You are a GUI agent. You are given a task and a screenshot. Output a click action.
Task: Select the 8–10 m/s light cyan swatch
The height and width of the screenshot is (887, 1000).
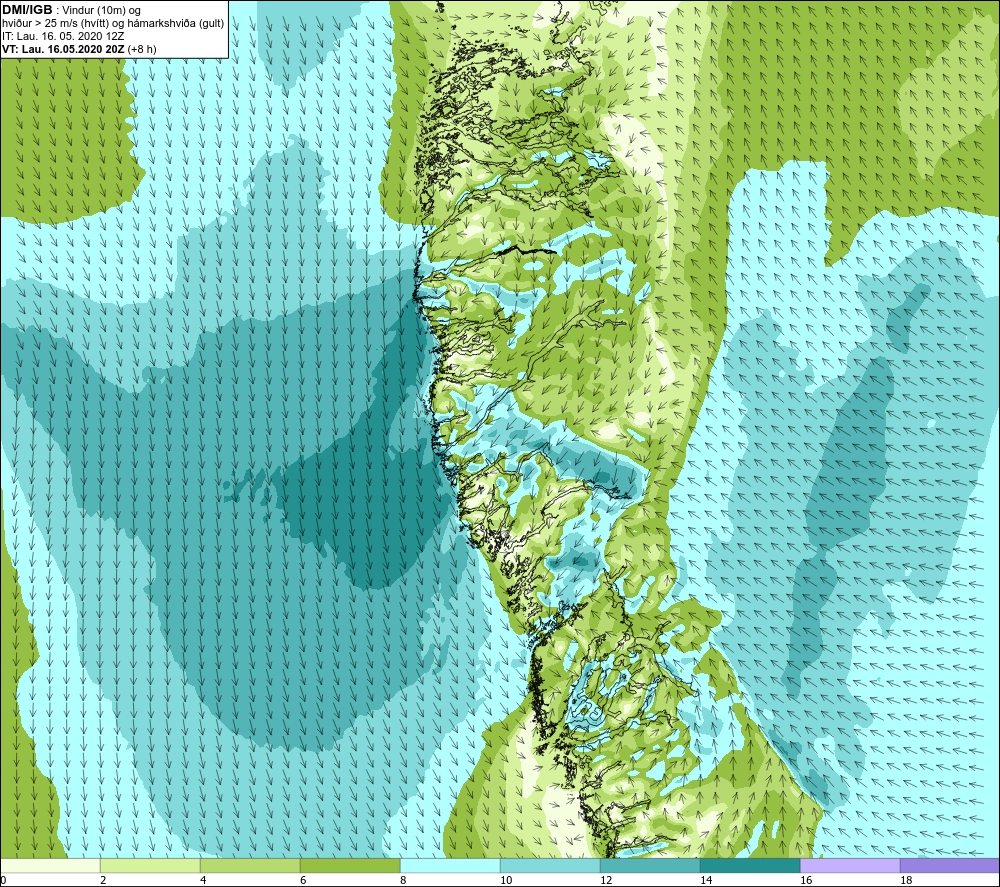(450, 865)
